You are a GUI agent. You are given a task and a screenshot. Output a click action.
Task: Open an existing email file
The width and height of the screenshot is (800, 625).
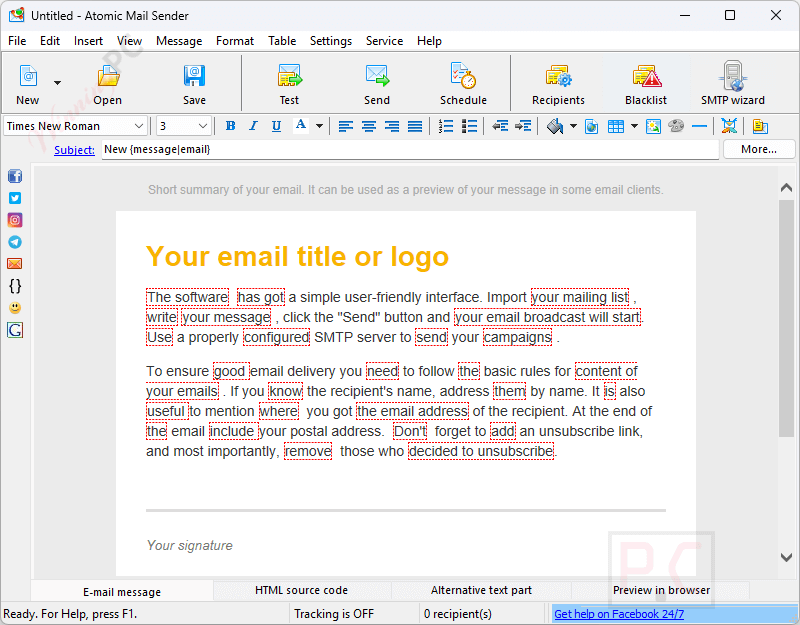point(108,84)
